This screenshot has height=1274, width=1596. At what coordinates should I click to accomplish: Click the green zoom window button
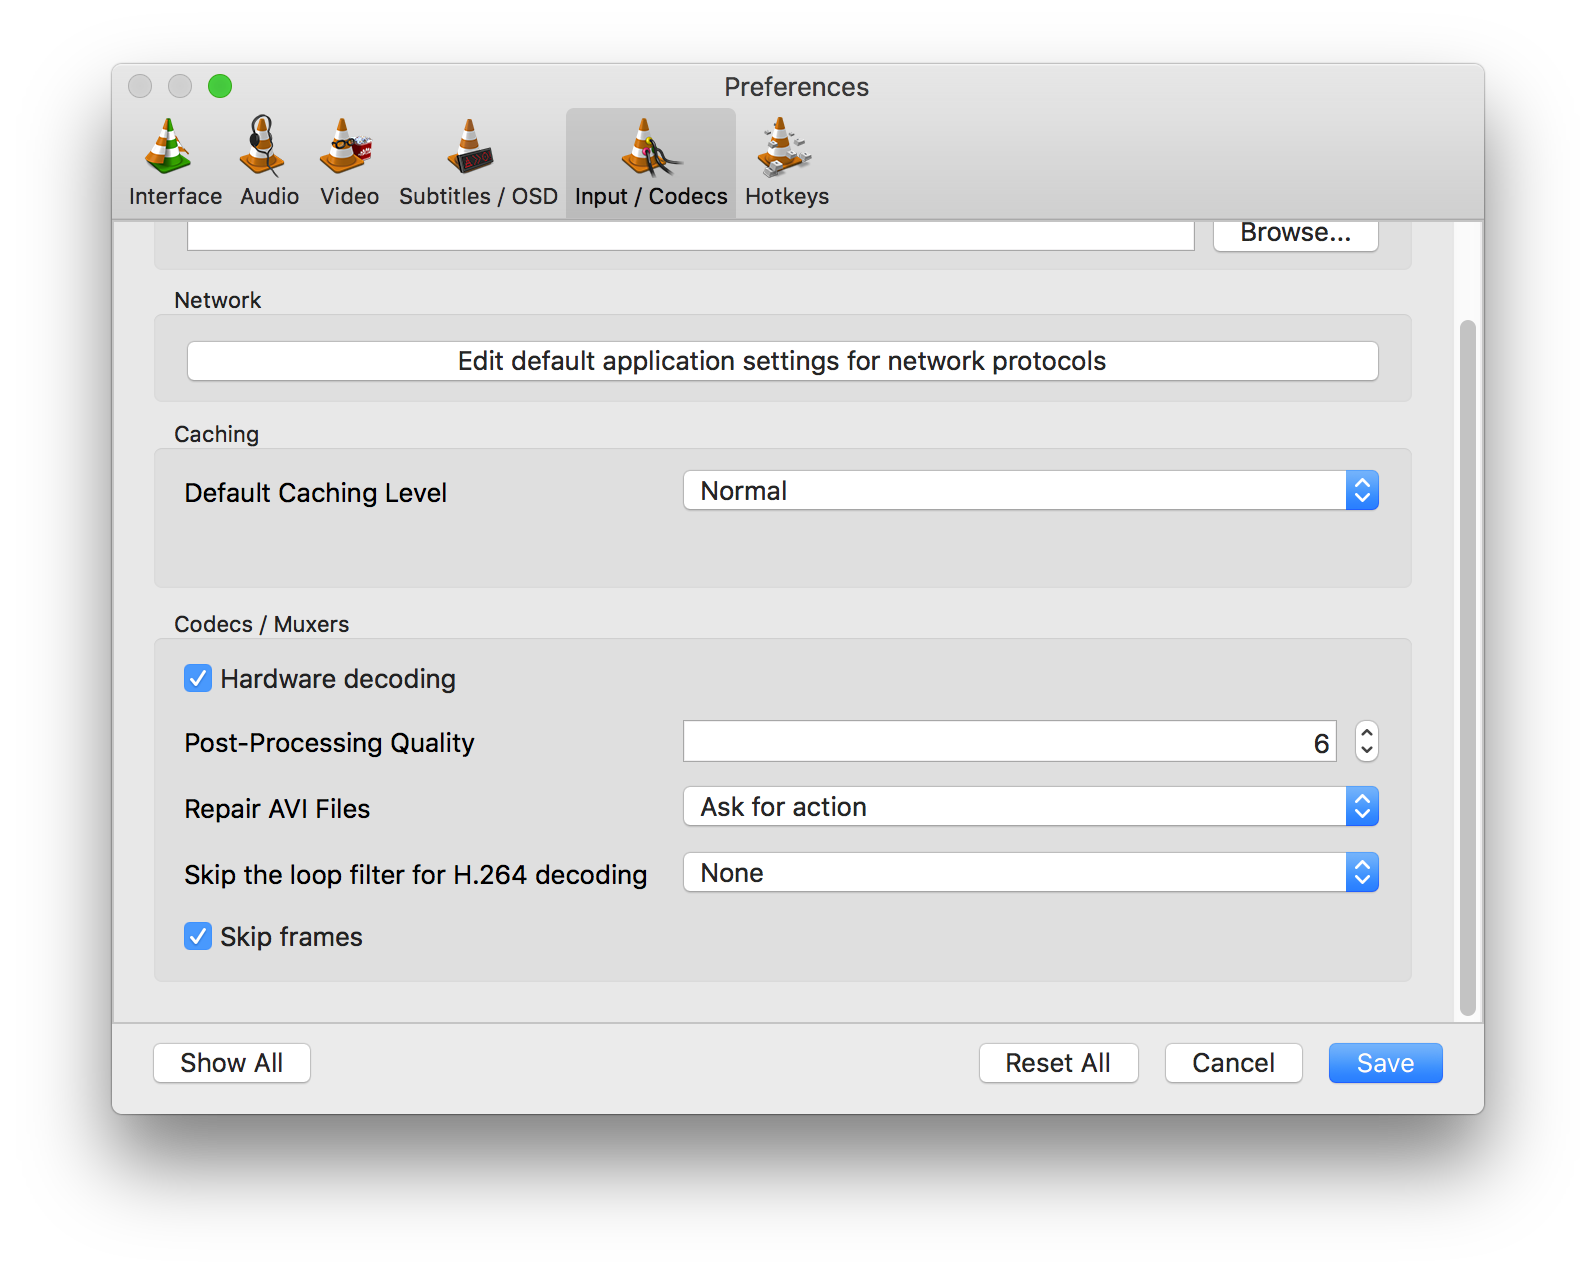click(x=220, y=86)
